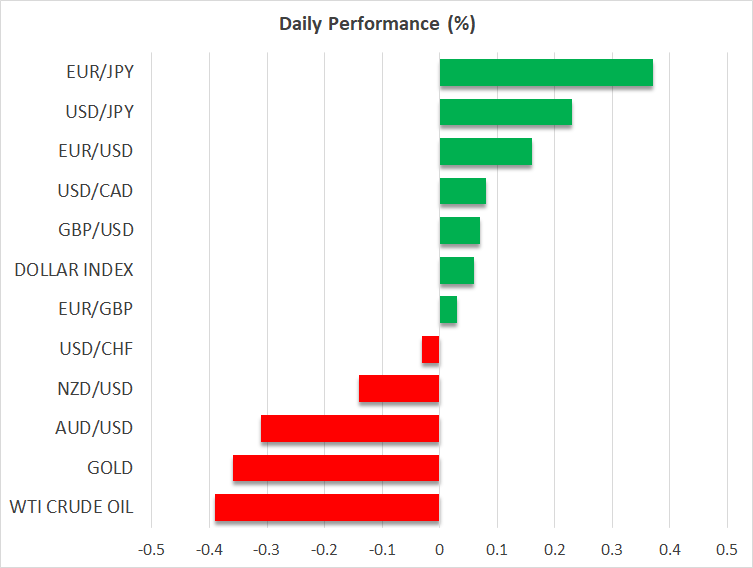
Task: Click the green USD/CAD bar
Action: click(x=462, y=191)
